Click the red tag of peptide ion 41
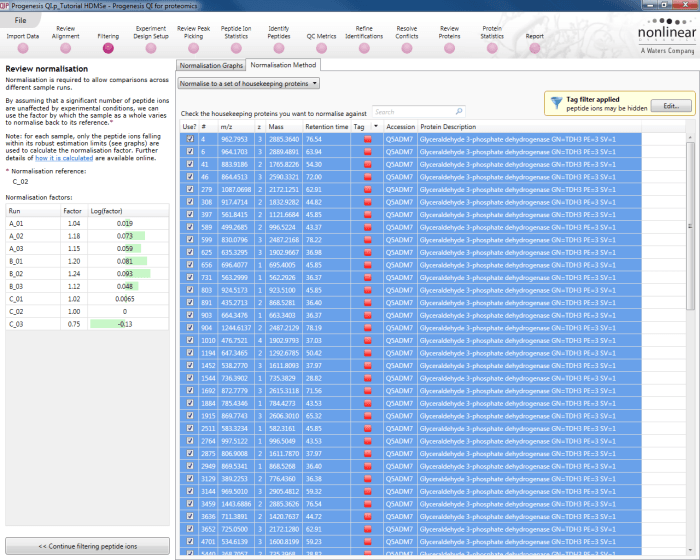This screenshot has height=560, width=700. pos(367,164)
